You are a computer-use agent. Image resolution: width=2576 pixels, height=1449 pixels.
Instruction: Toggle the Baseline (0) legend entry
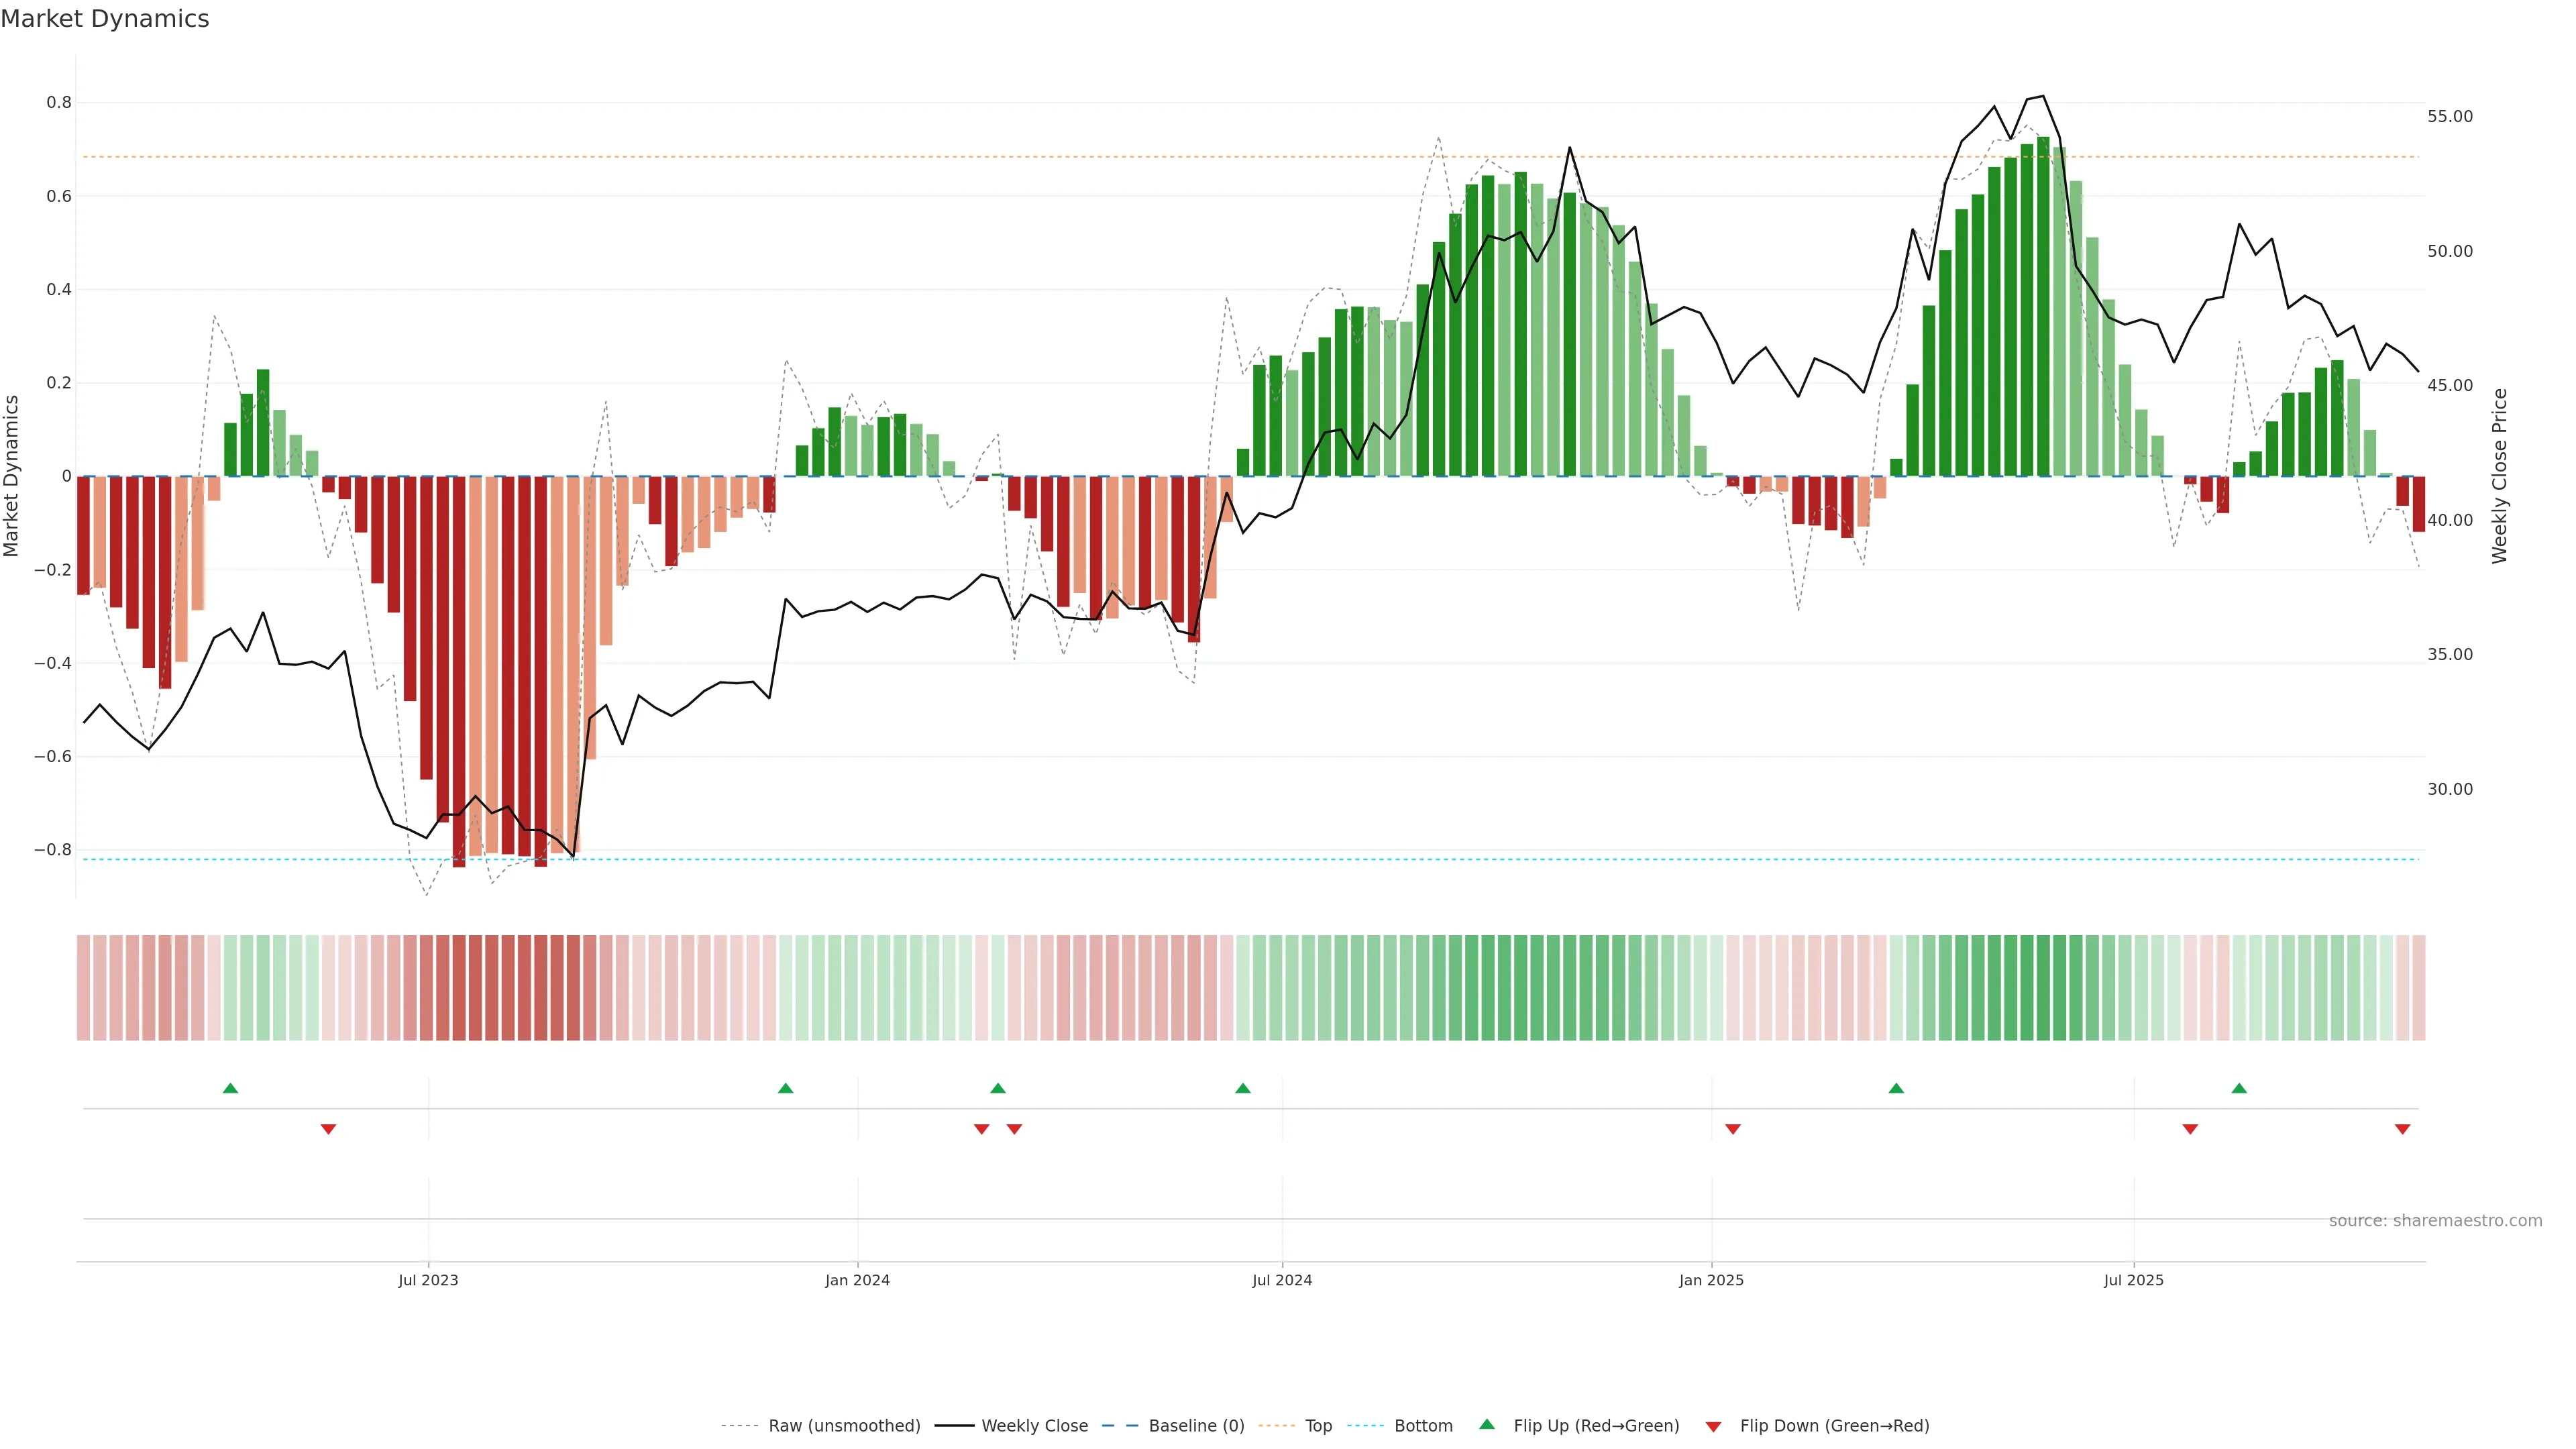pos(1196,1426)
